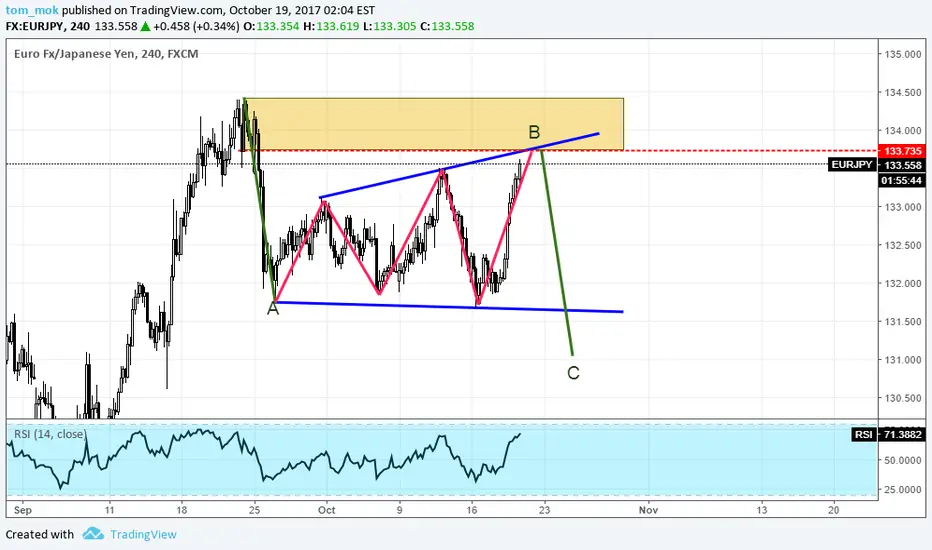Click the 132.000 price axis label
Viewport: 932px width, 550px height.
(902, 283)
